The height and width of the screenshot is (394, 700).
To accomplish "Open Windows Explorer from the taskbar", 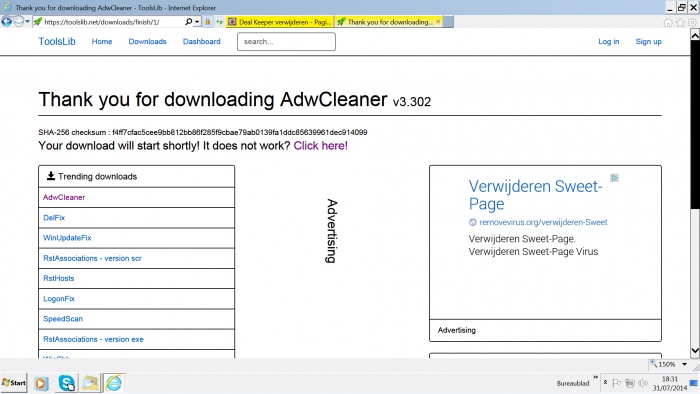I will pyautogui.click(x=90, y=383).
